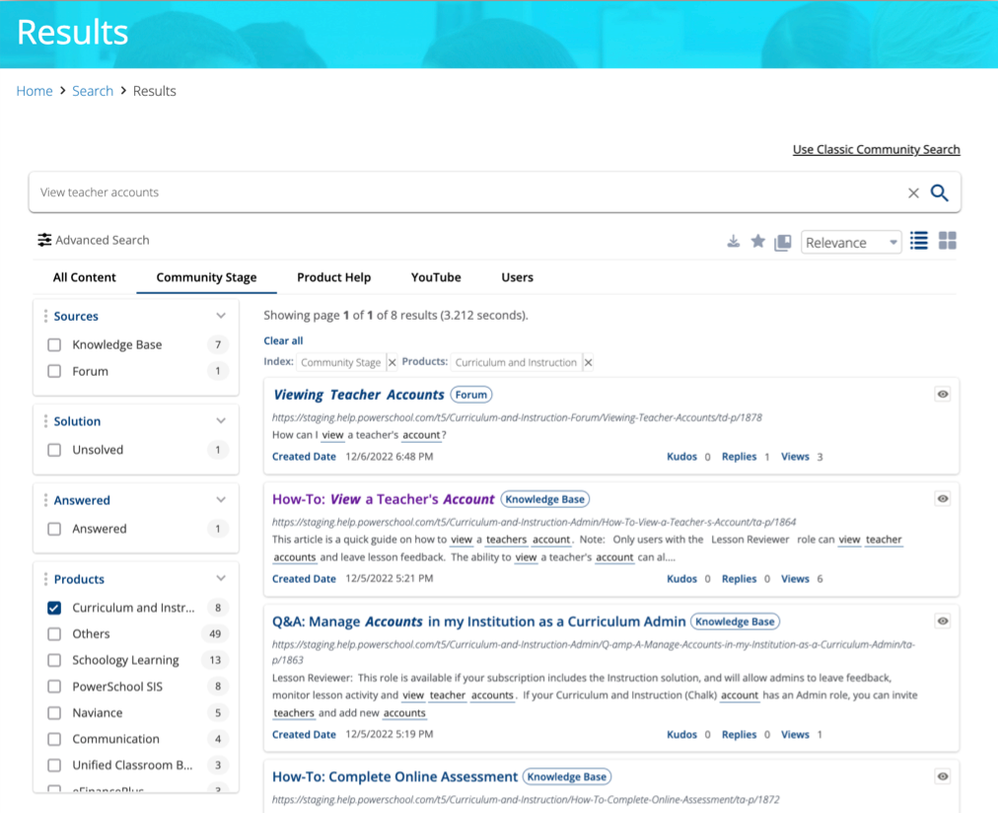Screen dimensions: 998x813
Task: Open Use Classic Community Search link
Action: [876, 150]
